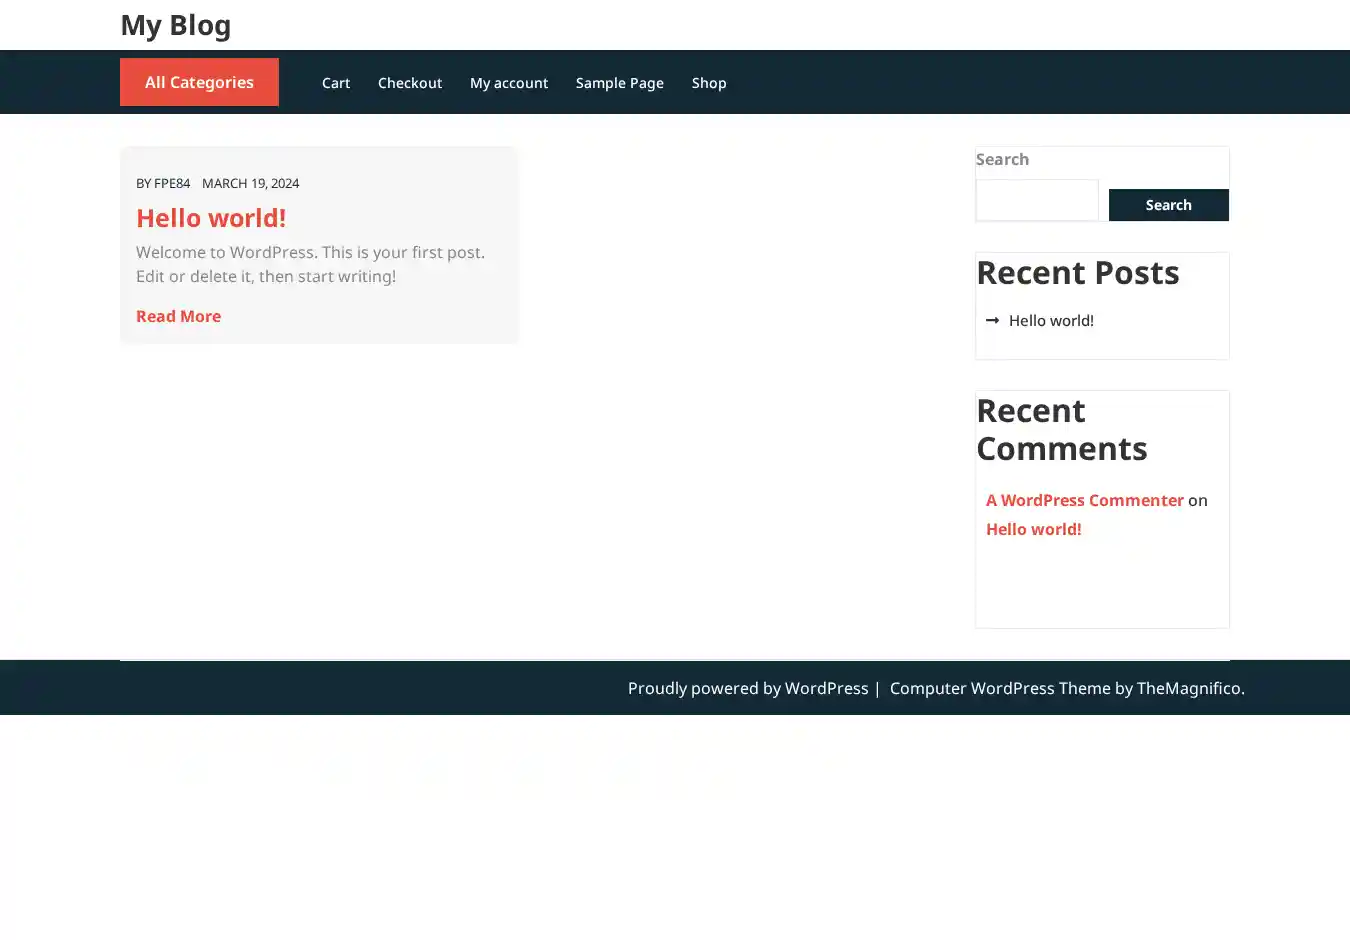Open Hello world! under Recent Posts
1350x940 pixels.
1050,320
